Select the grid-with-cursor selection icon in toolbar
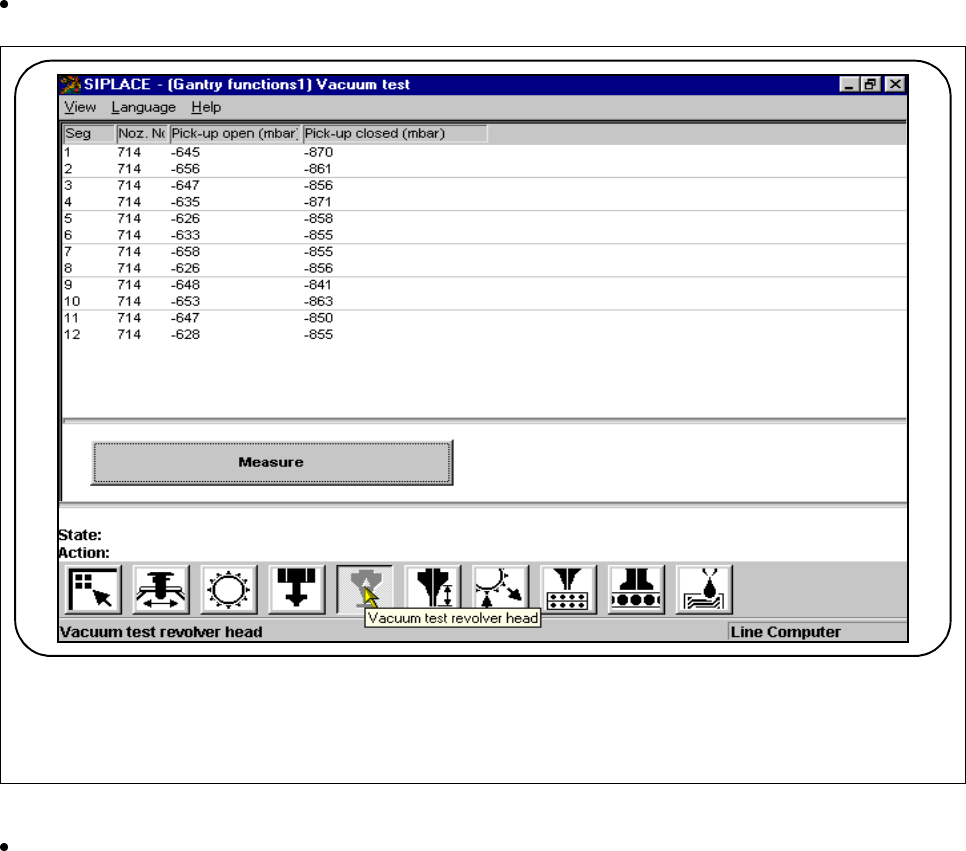This screenshot has width=966, height=851. (94, 590)
